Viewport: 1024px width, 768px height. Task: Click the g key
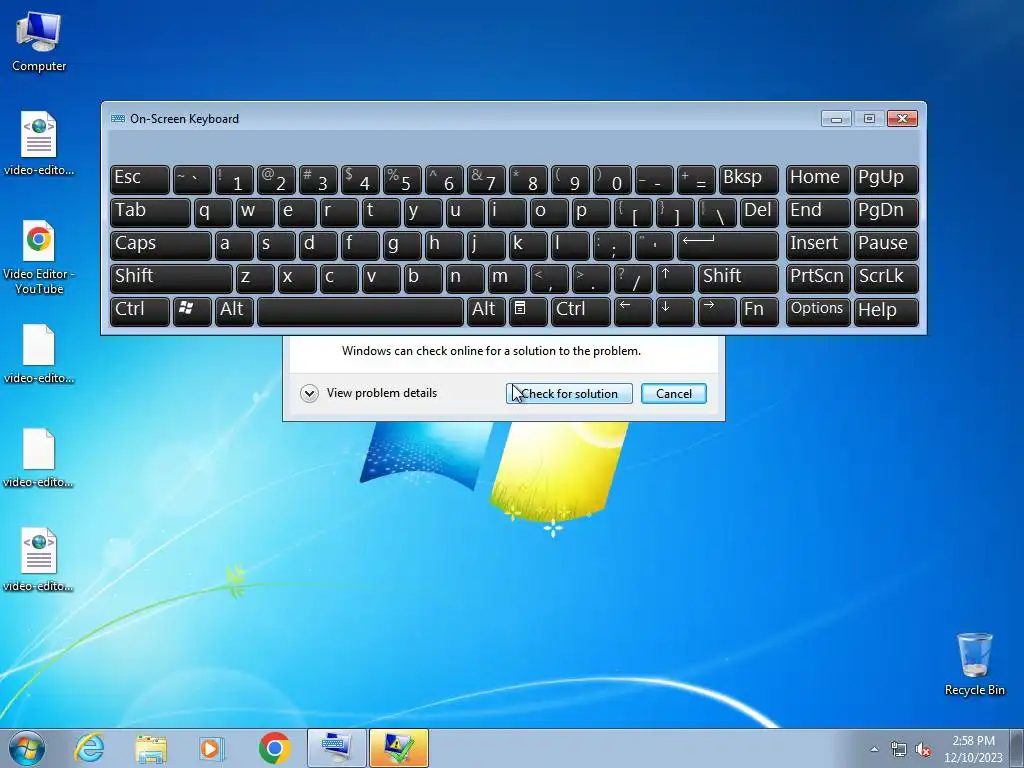402,245
